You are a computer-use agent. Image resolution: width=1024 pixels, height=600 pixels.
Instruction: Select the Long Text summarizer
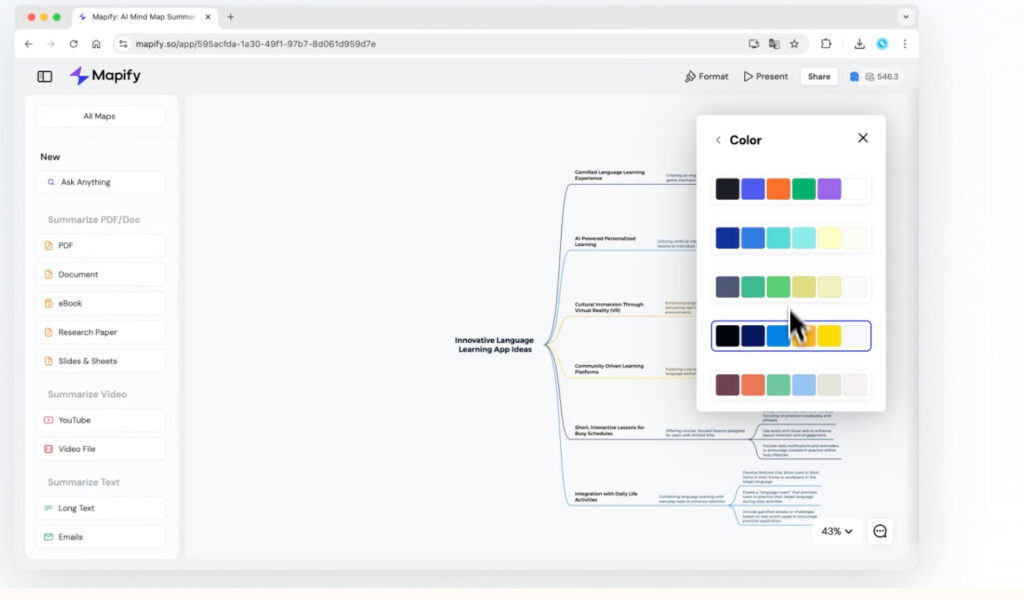coord(100,508)
